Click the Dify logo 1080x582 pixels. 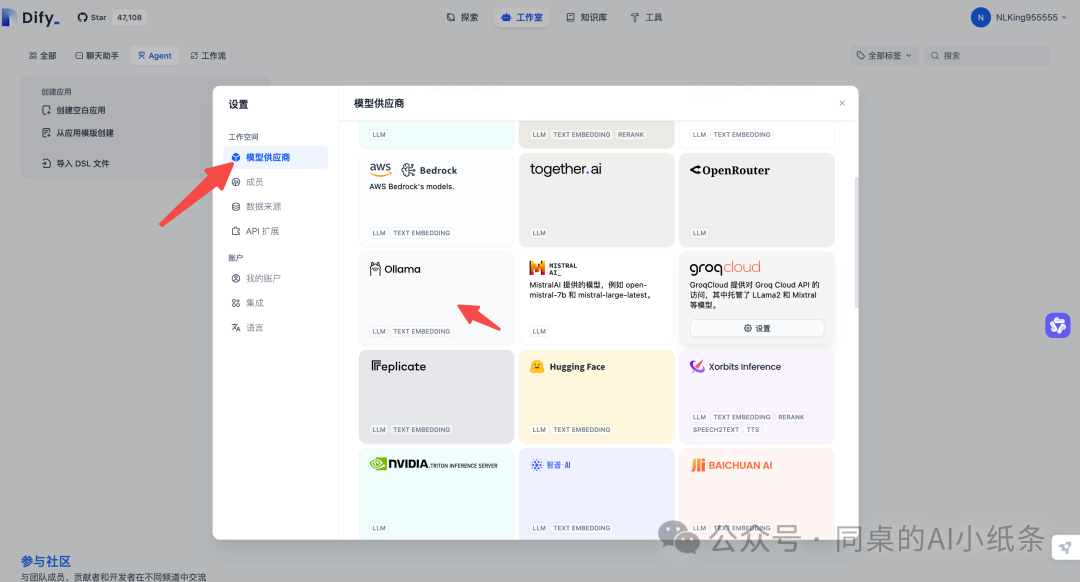coord(31,17)
